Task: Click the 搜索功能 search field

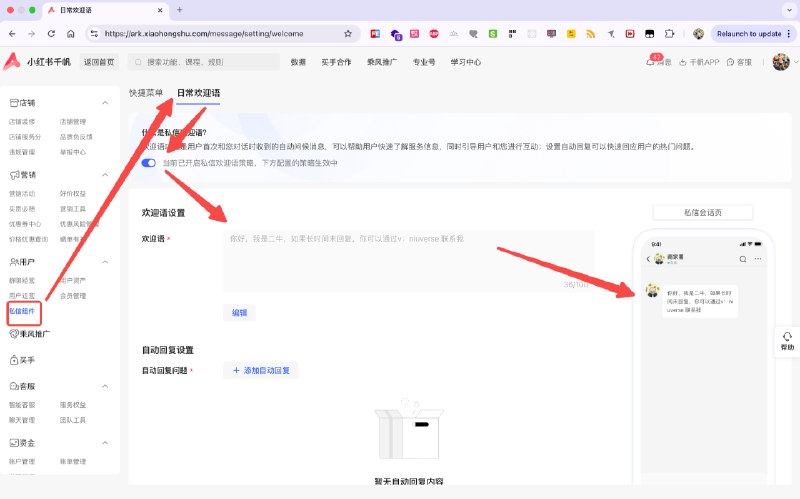Action: point(204,62)
